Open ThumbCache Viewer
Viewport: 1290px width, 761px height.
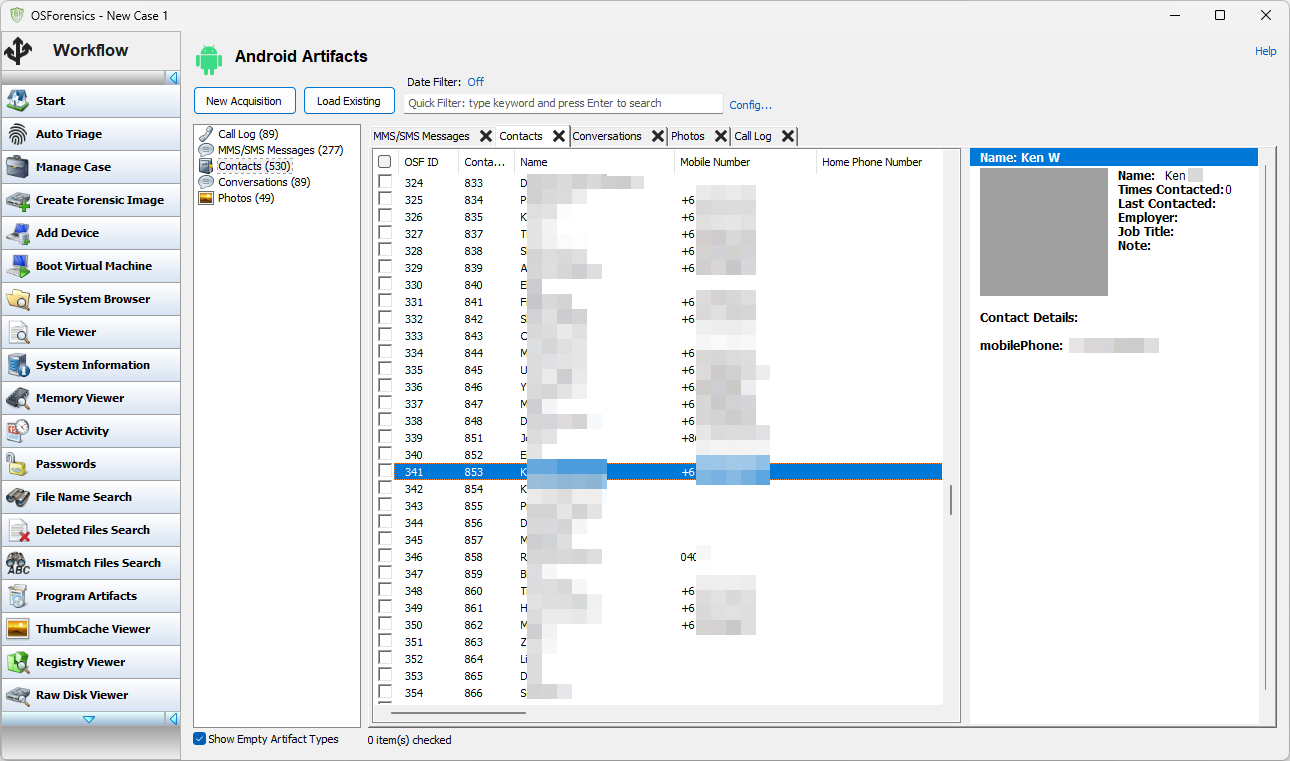point(91,629)
